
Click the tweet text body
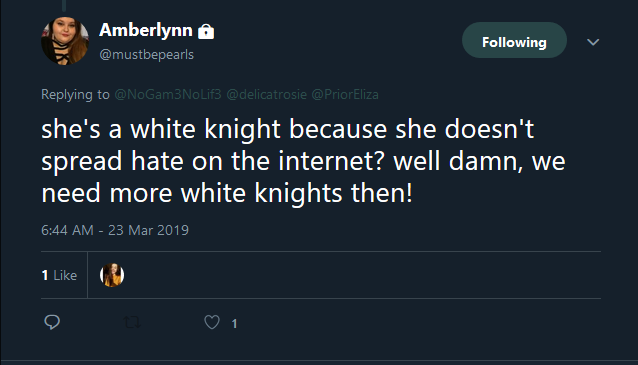(303, 161)
